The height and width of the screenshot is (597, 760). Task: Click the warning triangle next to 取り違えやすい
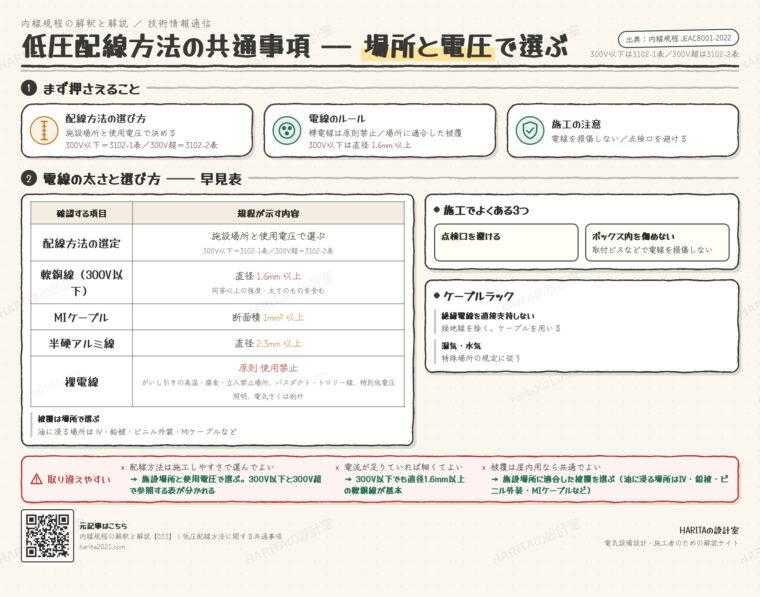coord(36,479)
